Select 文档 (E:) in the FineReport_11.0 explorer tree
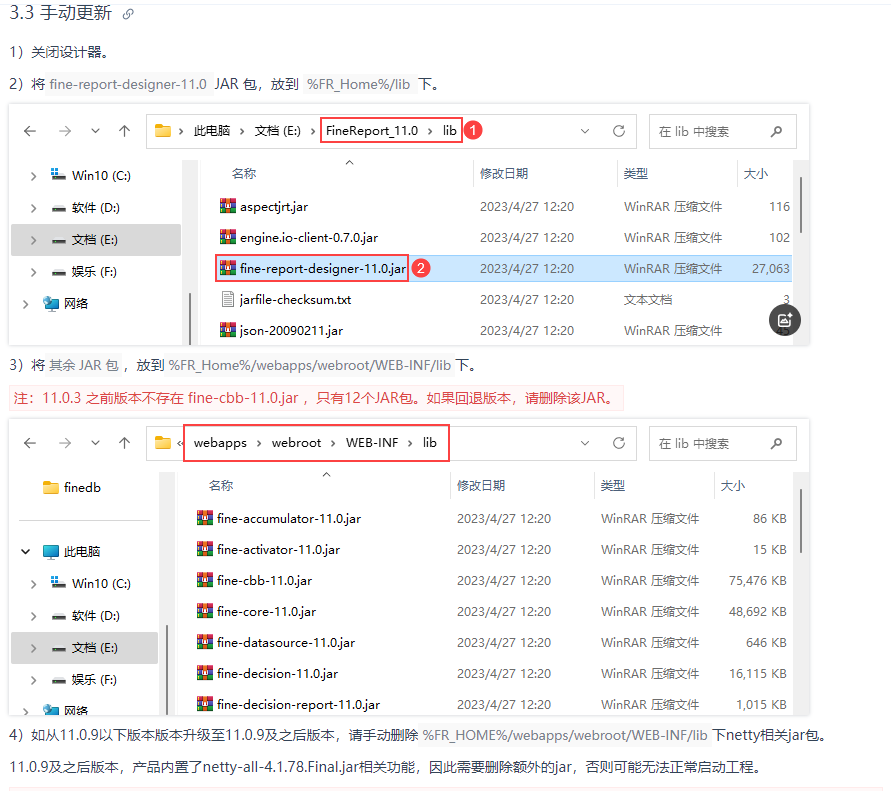The width and height of the screenshot is (891, 791). pyautogui.click(x=95, y=240)
